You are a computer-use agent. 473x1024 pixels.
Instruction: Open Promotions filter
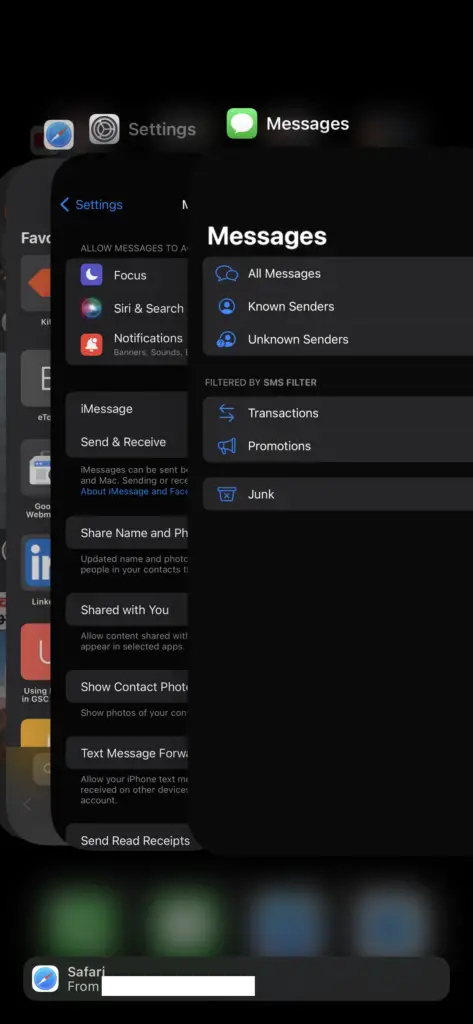(x=338, y=445)
